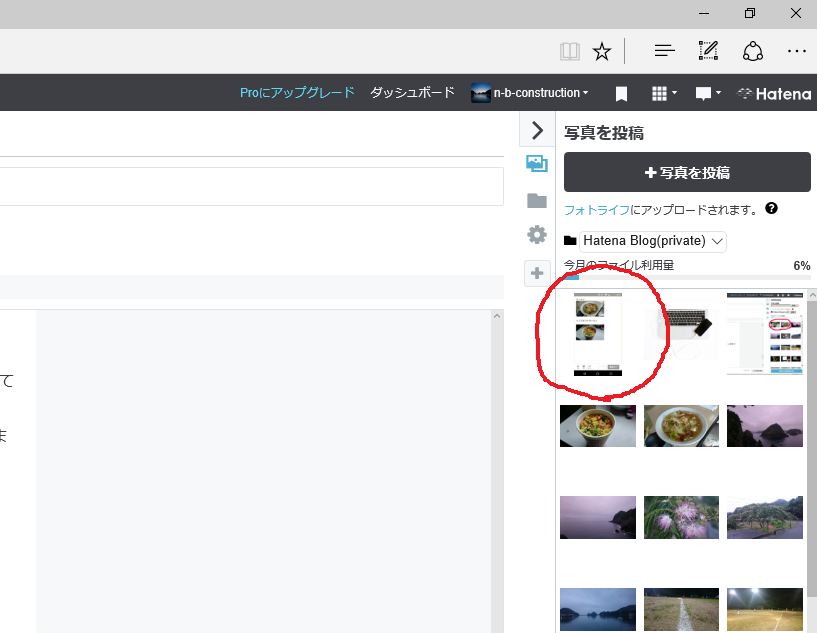Open the Hatena services grid menu
The image size is (817, 633).
pos(664,93)
